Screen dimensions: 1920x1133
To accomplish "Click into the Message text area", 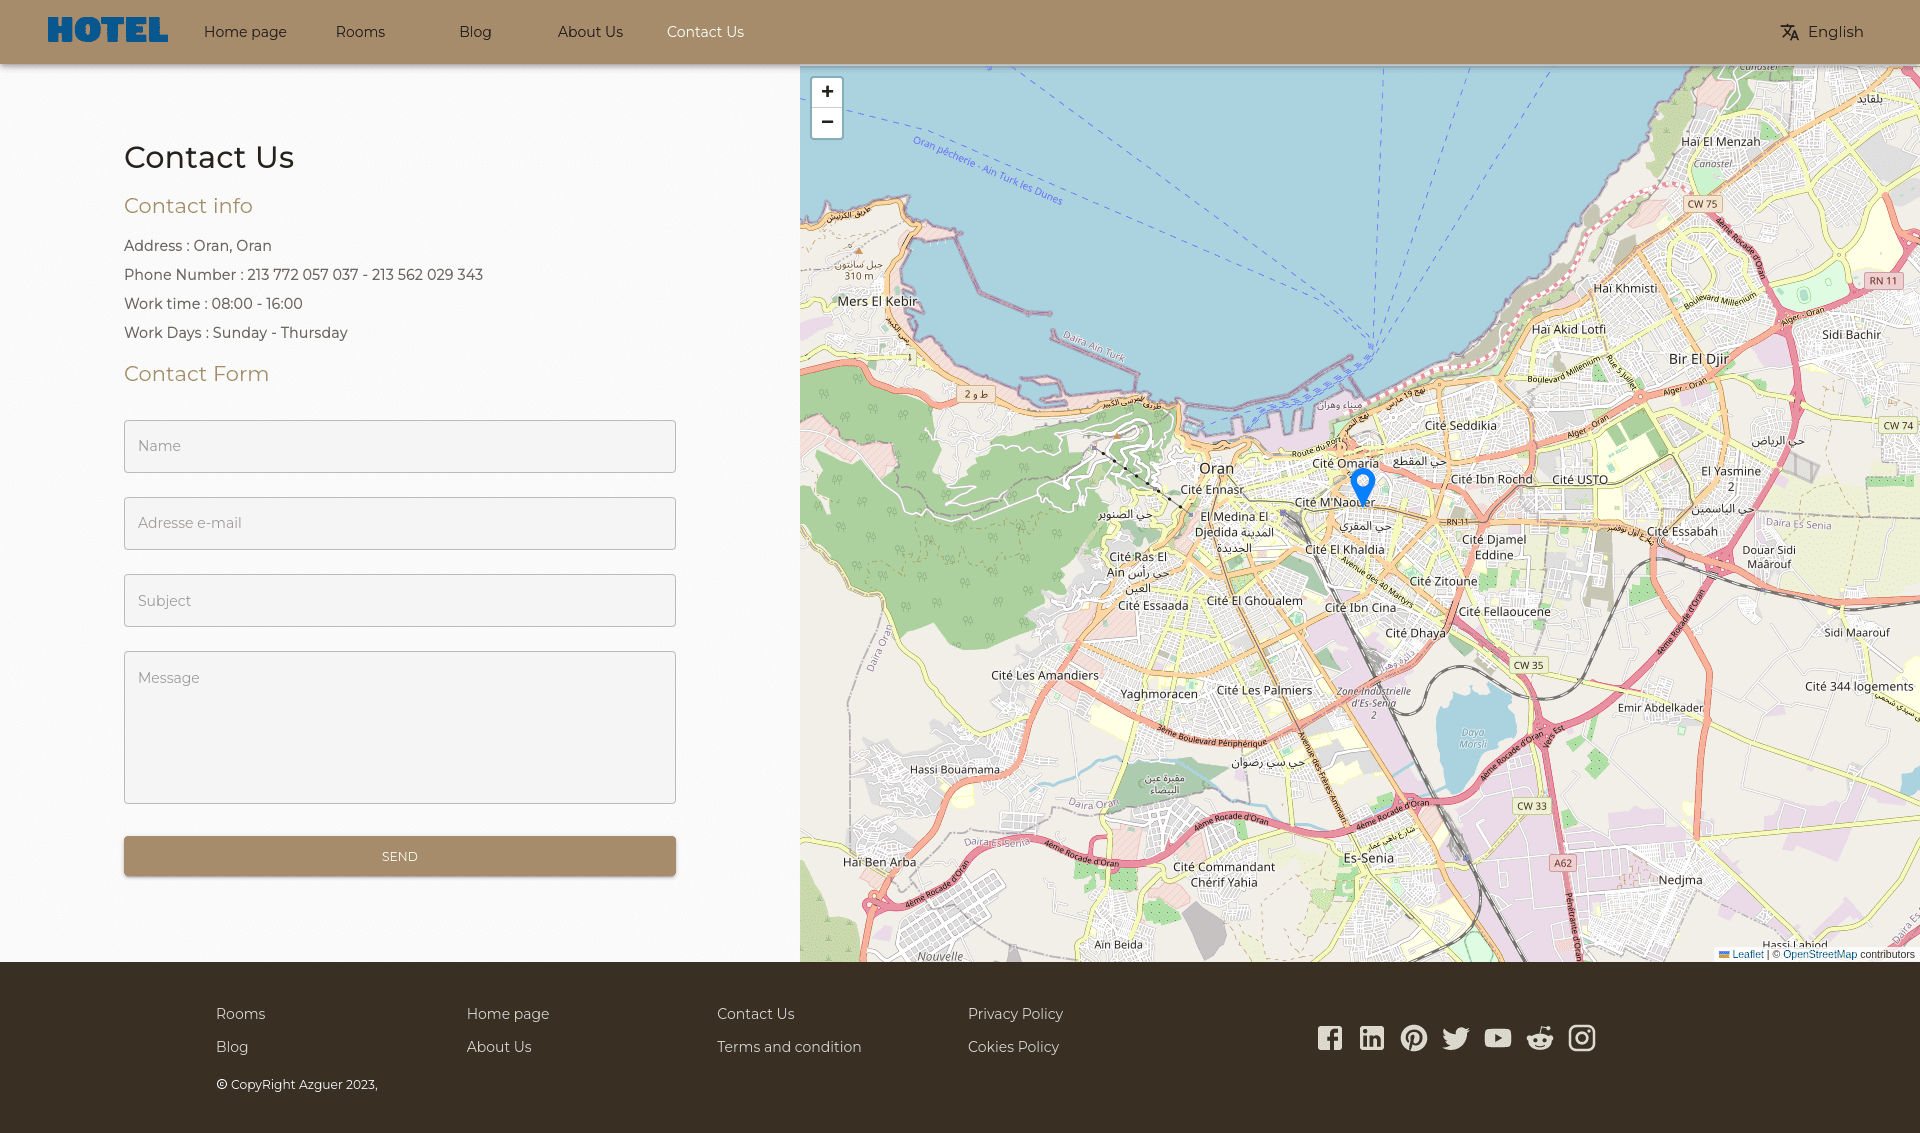I will tap(400, 727).
